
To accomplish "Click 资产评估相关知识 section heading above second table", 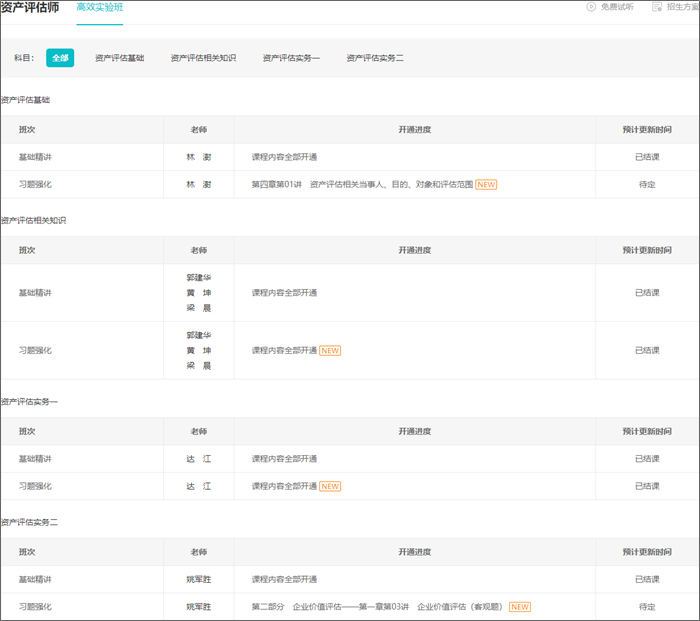I will (33, 221).
